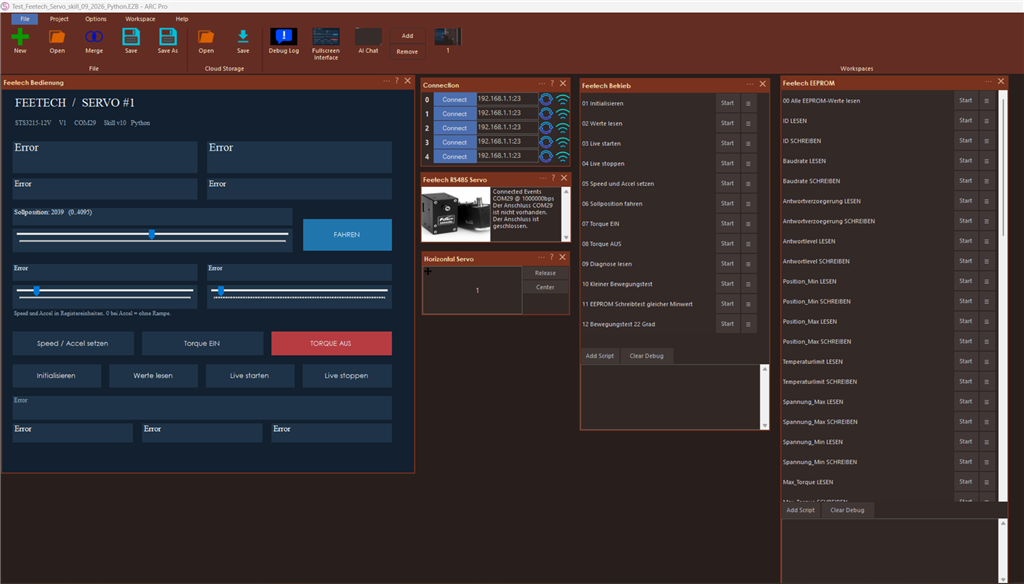This screenshot has width=1024, height=584.
Task: Open Feetech EEPROM panel options dots
Action: pyautogui.click(x=988, y=81)
